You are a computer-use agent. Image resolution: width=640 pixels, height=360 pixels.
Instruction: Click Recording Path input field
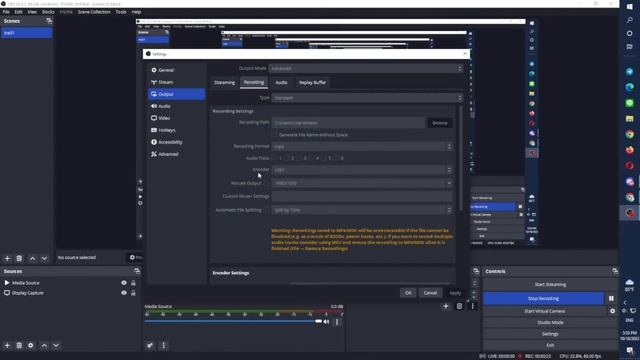(x=348, y=123)
